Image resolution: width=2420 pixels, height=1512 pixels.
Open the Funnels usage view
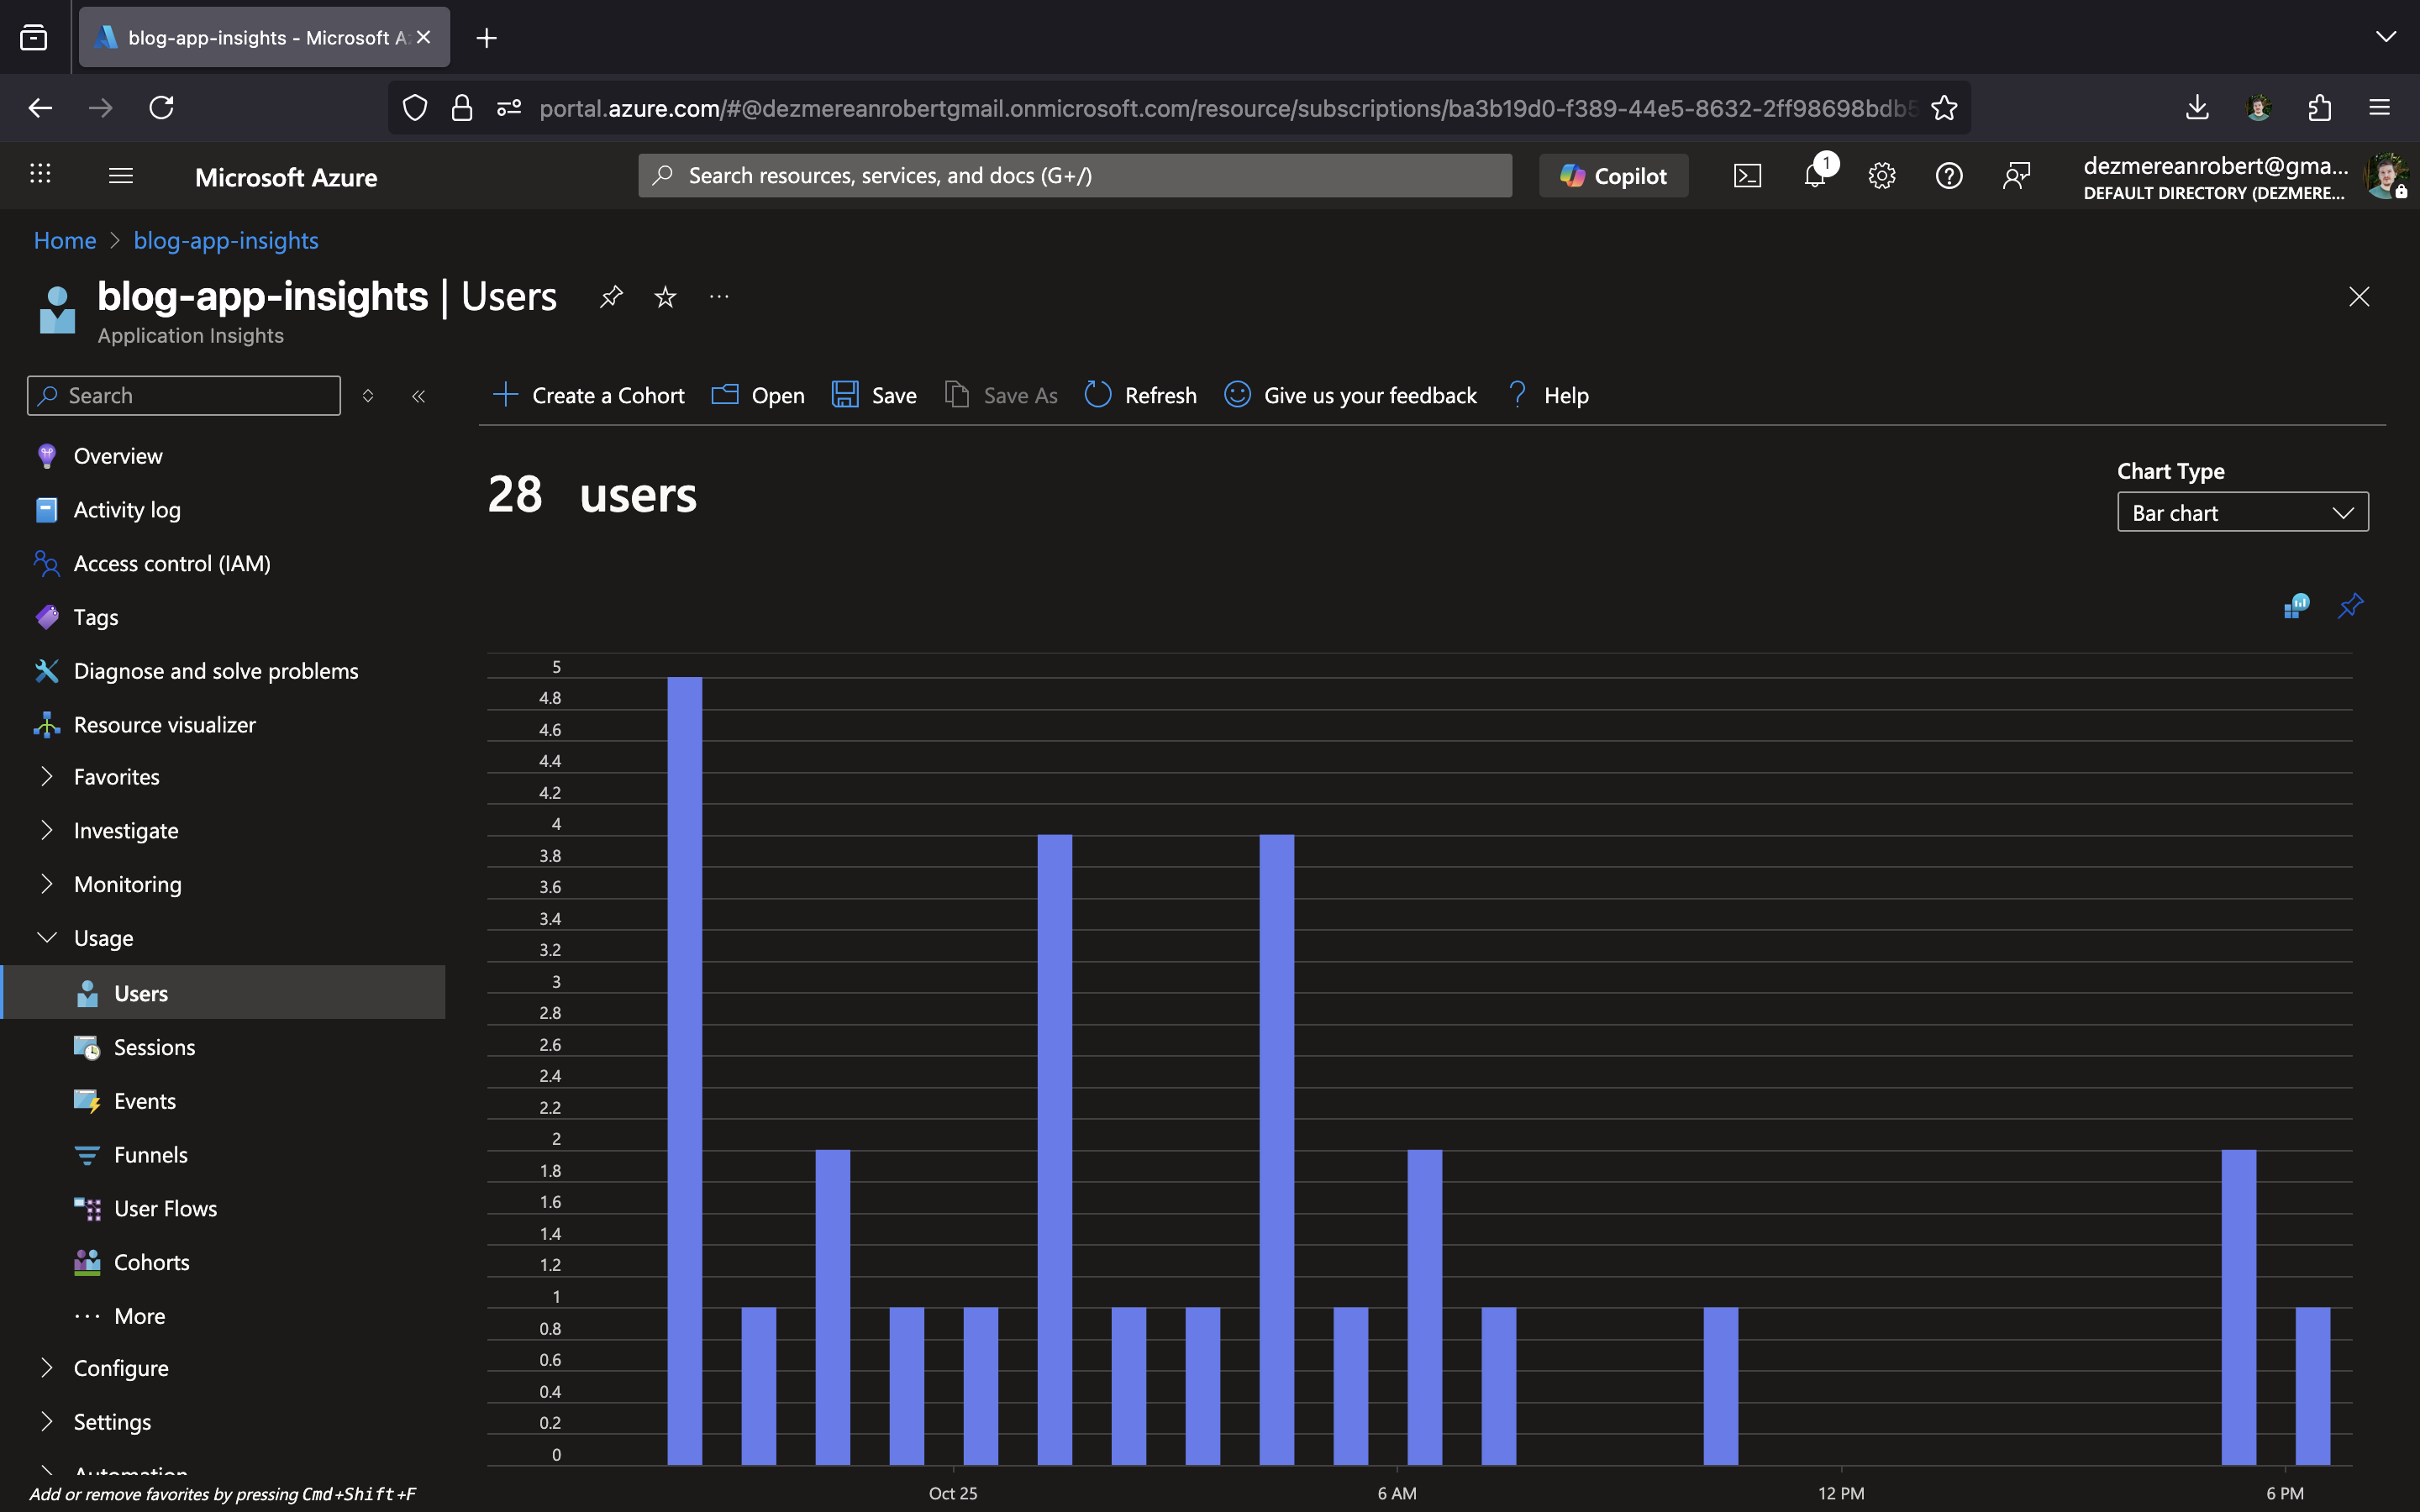[152, 1154]
